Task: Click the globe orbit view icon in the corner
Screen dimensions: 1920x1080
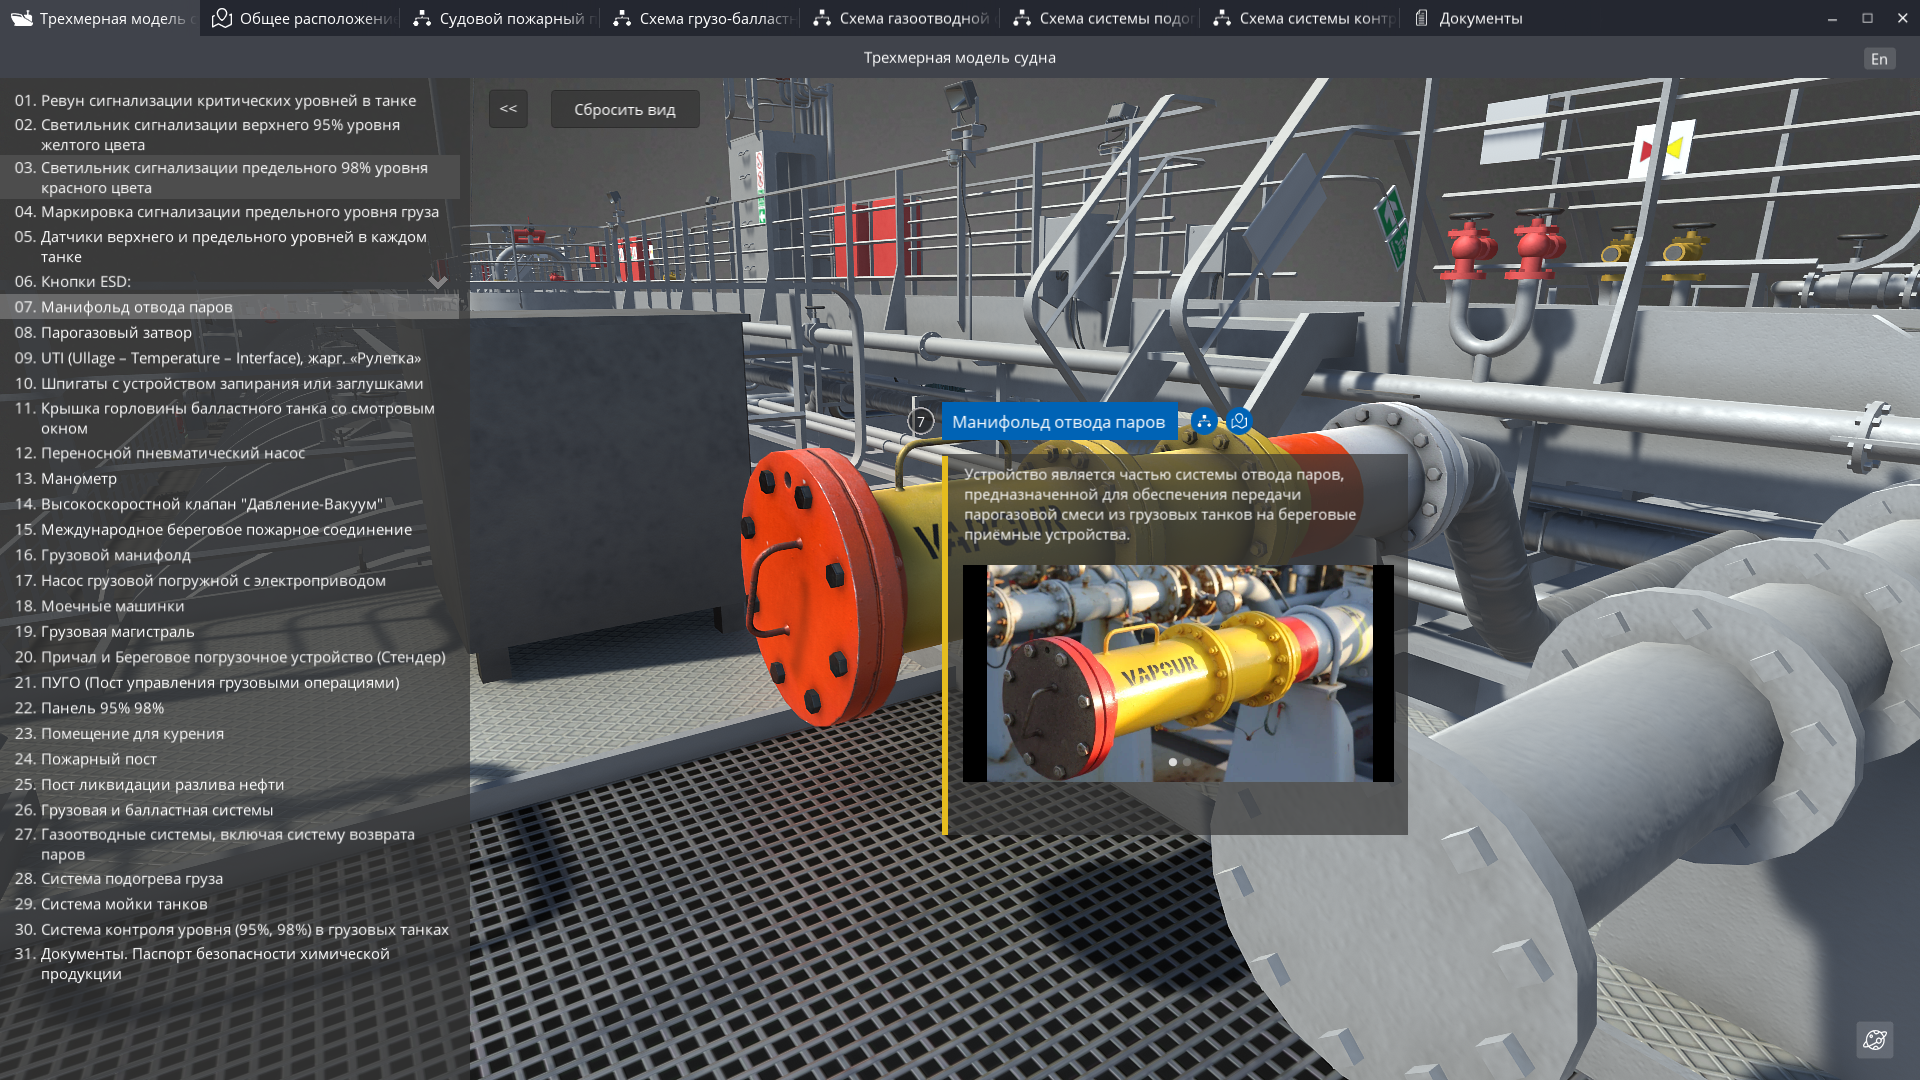Action: coord(1875,1040)
